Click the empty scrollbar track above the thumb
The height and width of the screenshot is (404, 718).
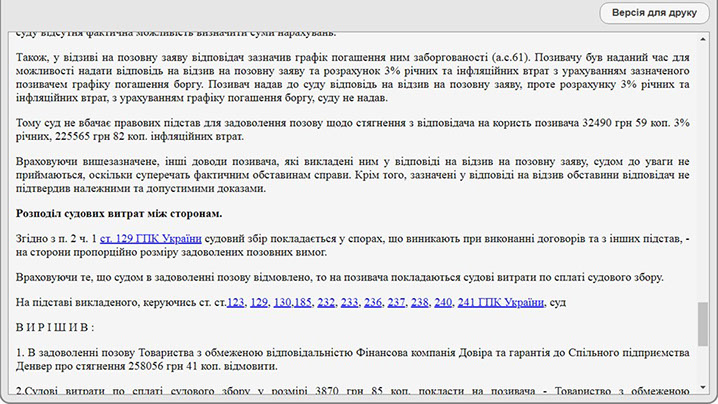[x=703, y=173]
